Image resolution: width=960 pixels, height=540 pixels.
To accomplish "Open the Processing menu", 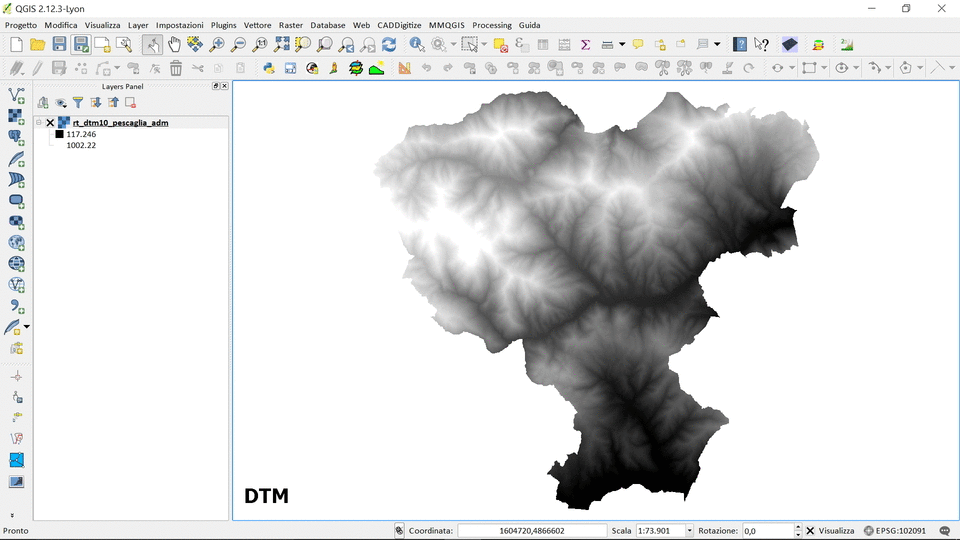I will coord(491,25).
